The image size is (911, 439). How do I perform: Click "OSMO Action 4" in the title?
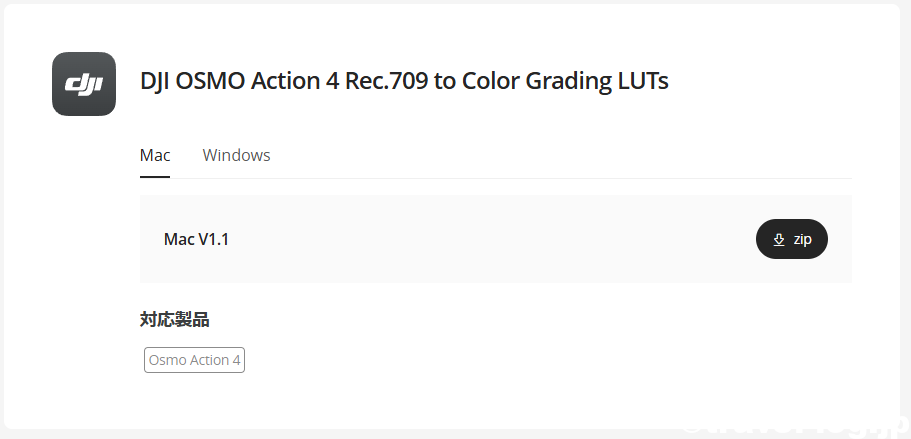(x=257, y=81)
